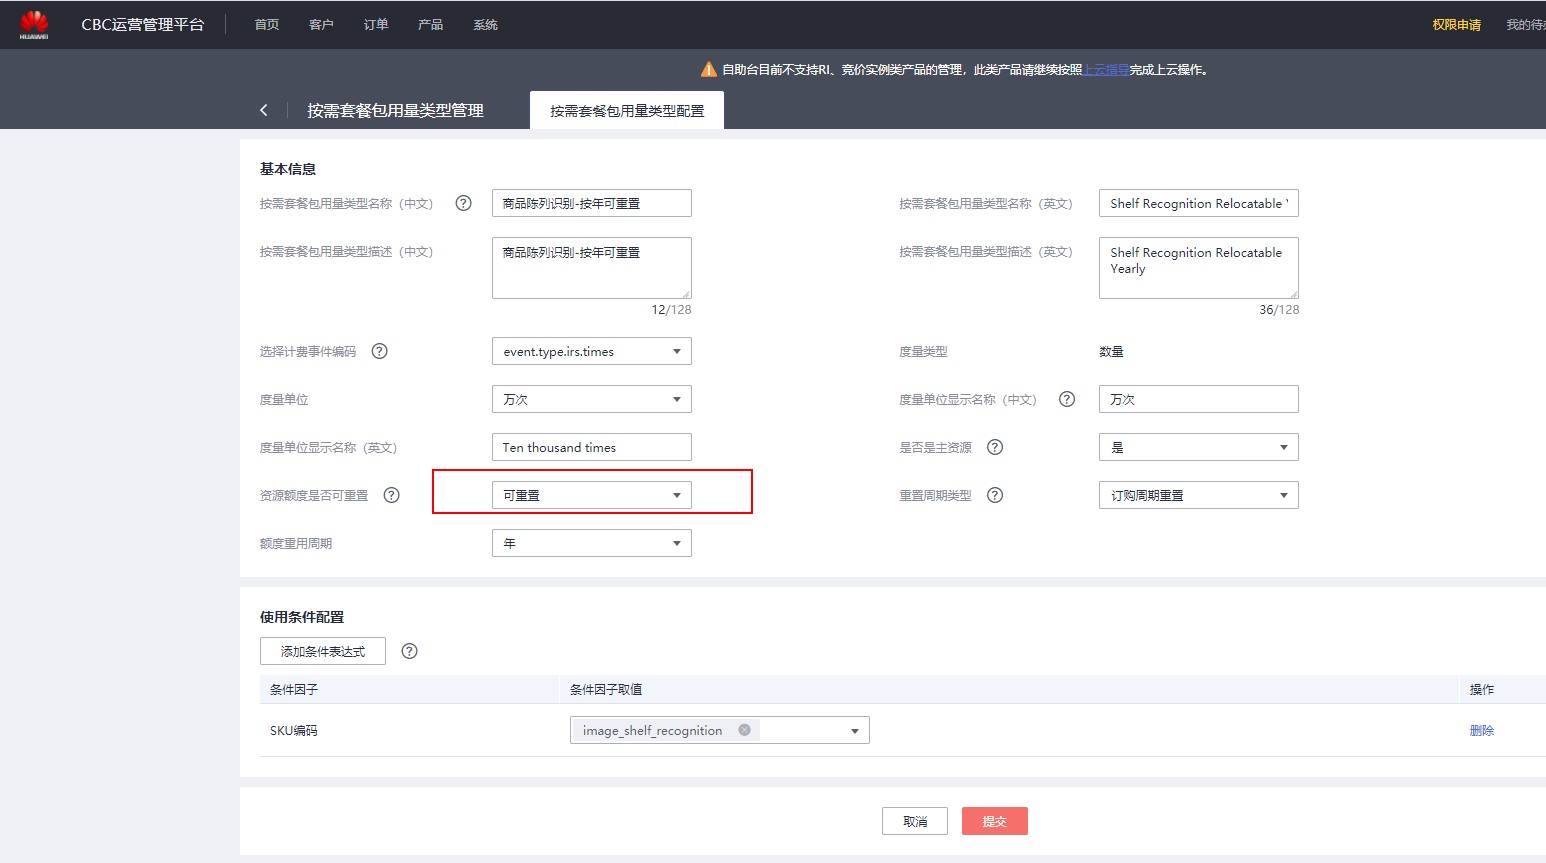Screen dimensions: 1546x863
Task: Open the 客户 menu item
Action: [x=321, y=25]
